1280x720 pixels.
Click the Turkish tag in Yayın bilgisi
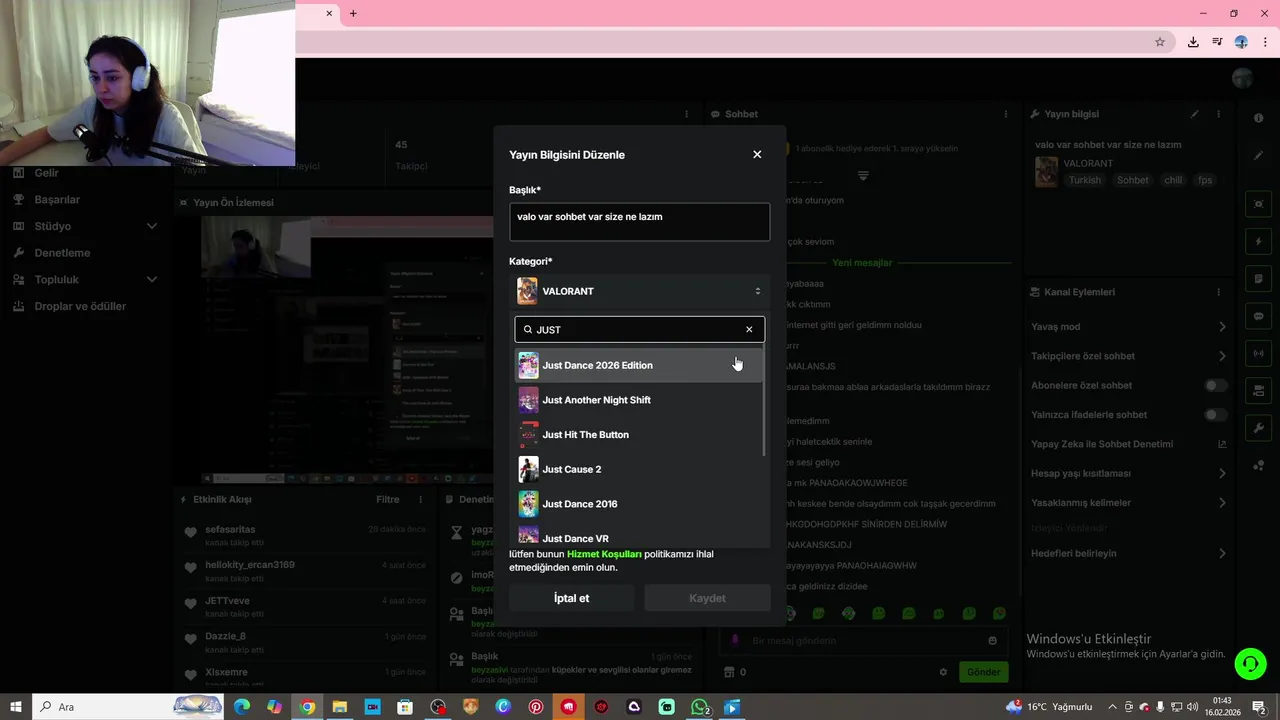click(1084, 180)
